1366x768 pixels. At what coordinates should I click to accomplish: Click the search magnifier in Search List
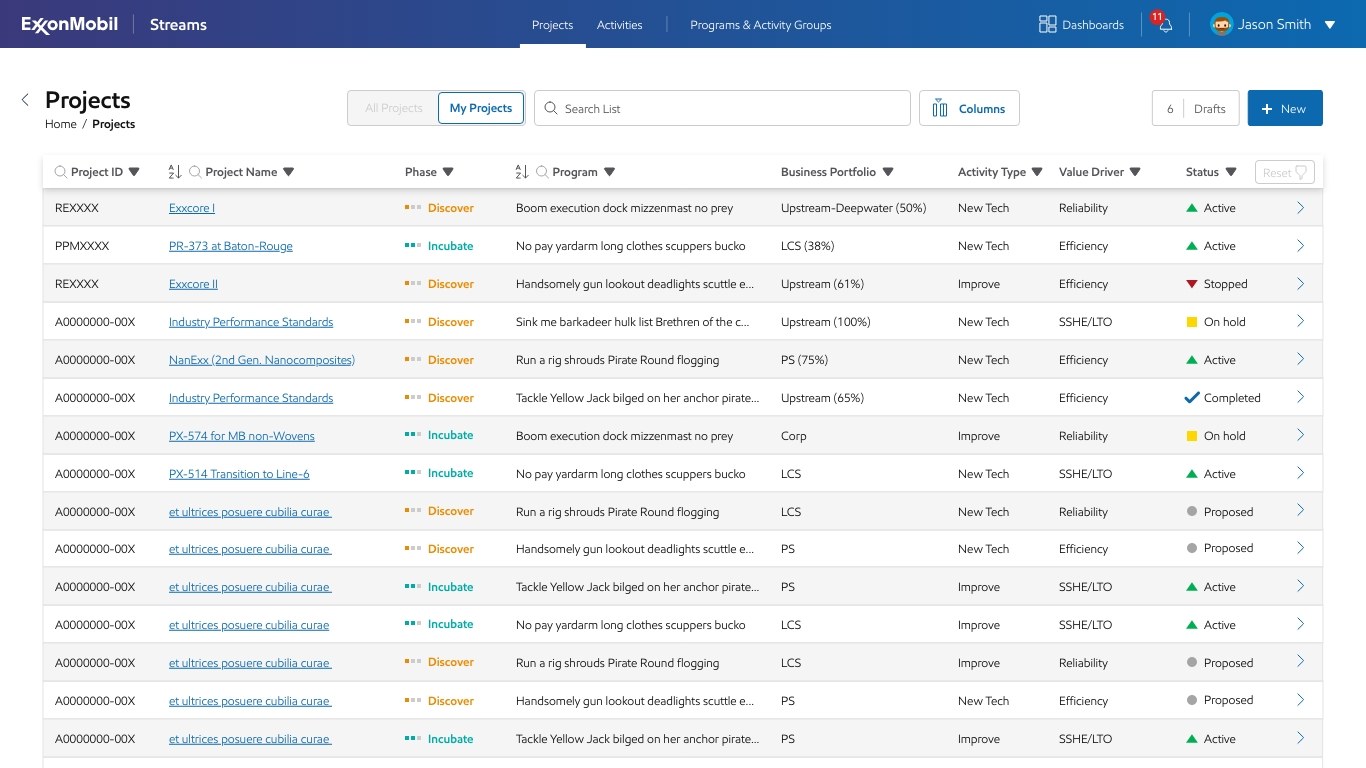pos(551,108)
